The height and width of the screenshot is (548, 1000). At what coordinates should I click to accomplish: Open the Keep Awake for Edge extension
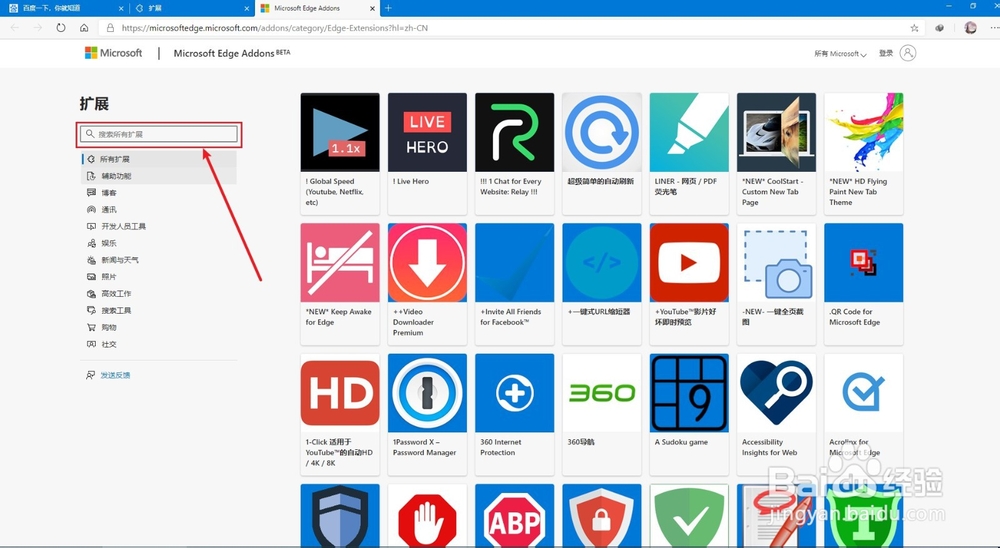340,284
